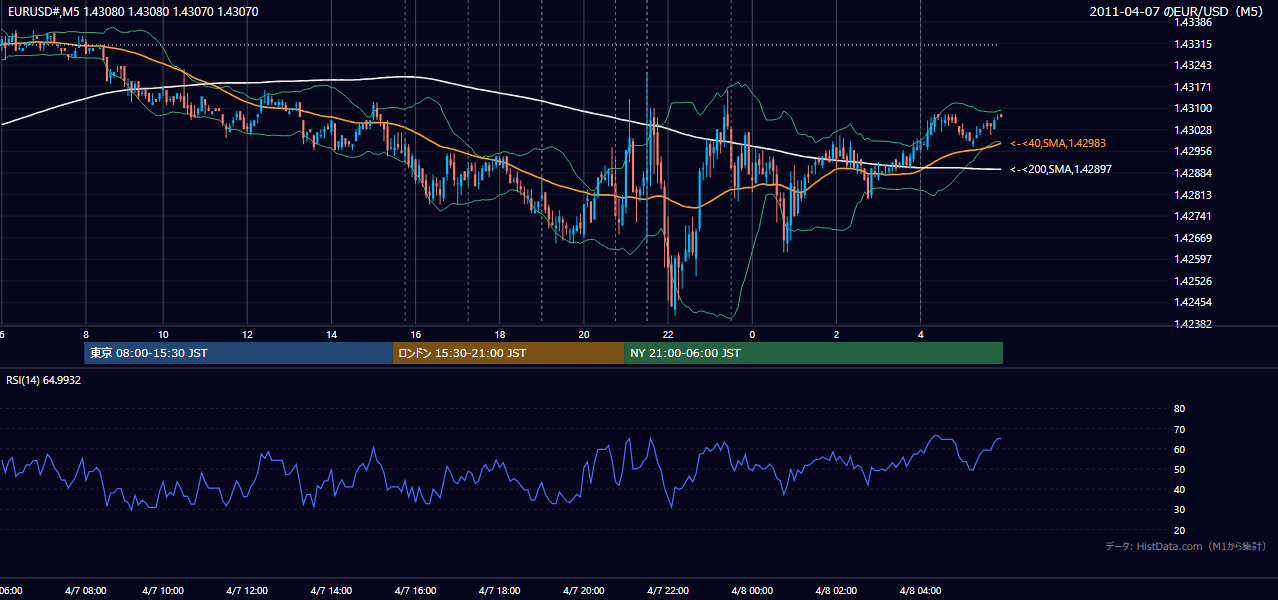Click the 4/7 16:00 bottom time label
This screenshot has width=1278, height=600.
[x=416, y=591]
